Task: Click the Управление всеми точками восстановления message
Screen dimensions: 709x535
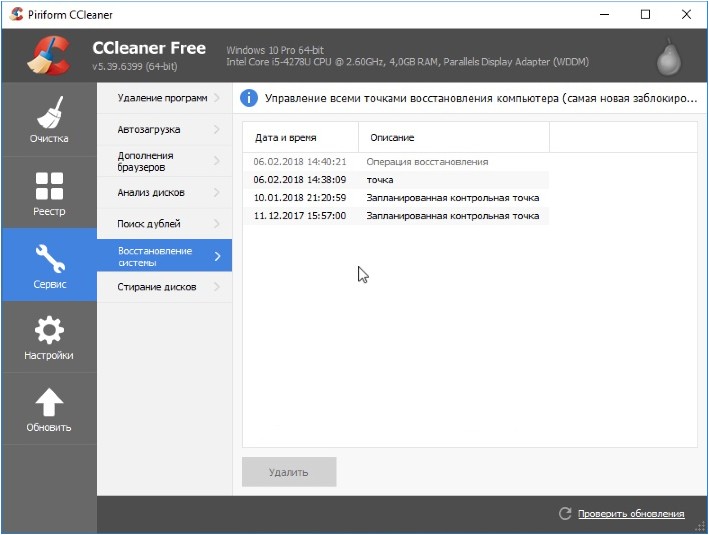Action: (x=481, y=98)
